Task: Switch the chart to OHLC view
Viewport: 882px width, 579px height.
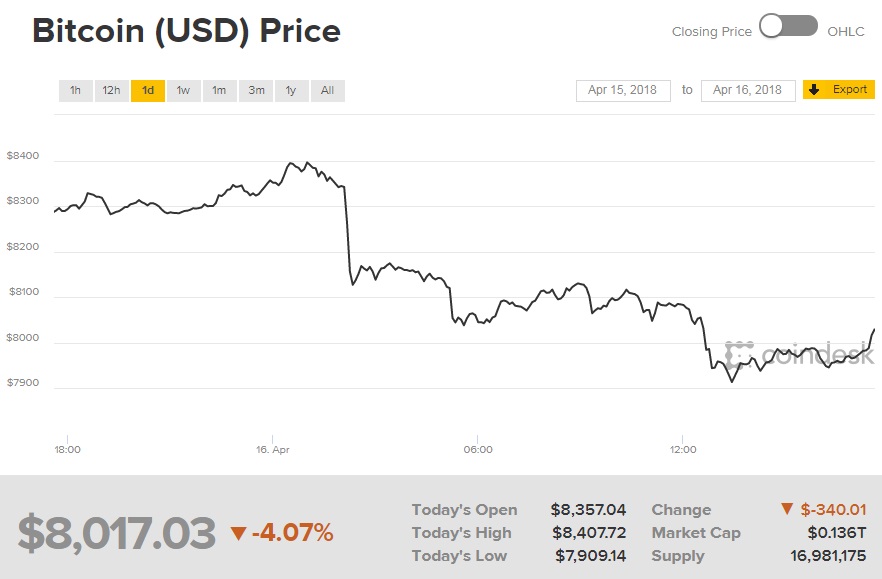Action: click(x=846, y=31)
